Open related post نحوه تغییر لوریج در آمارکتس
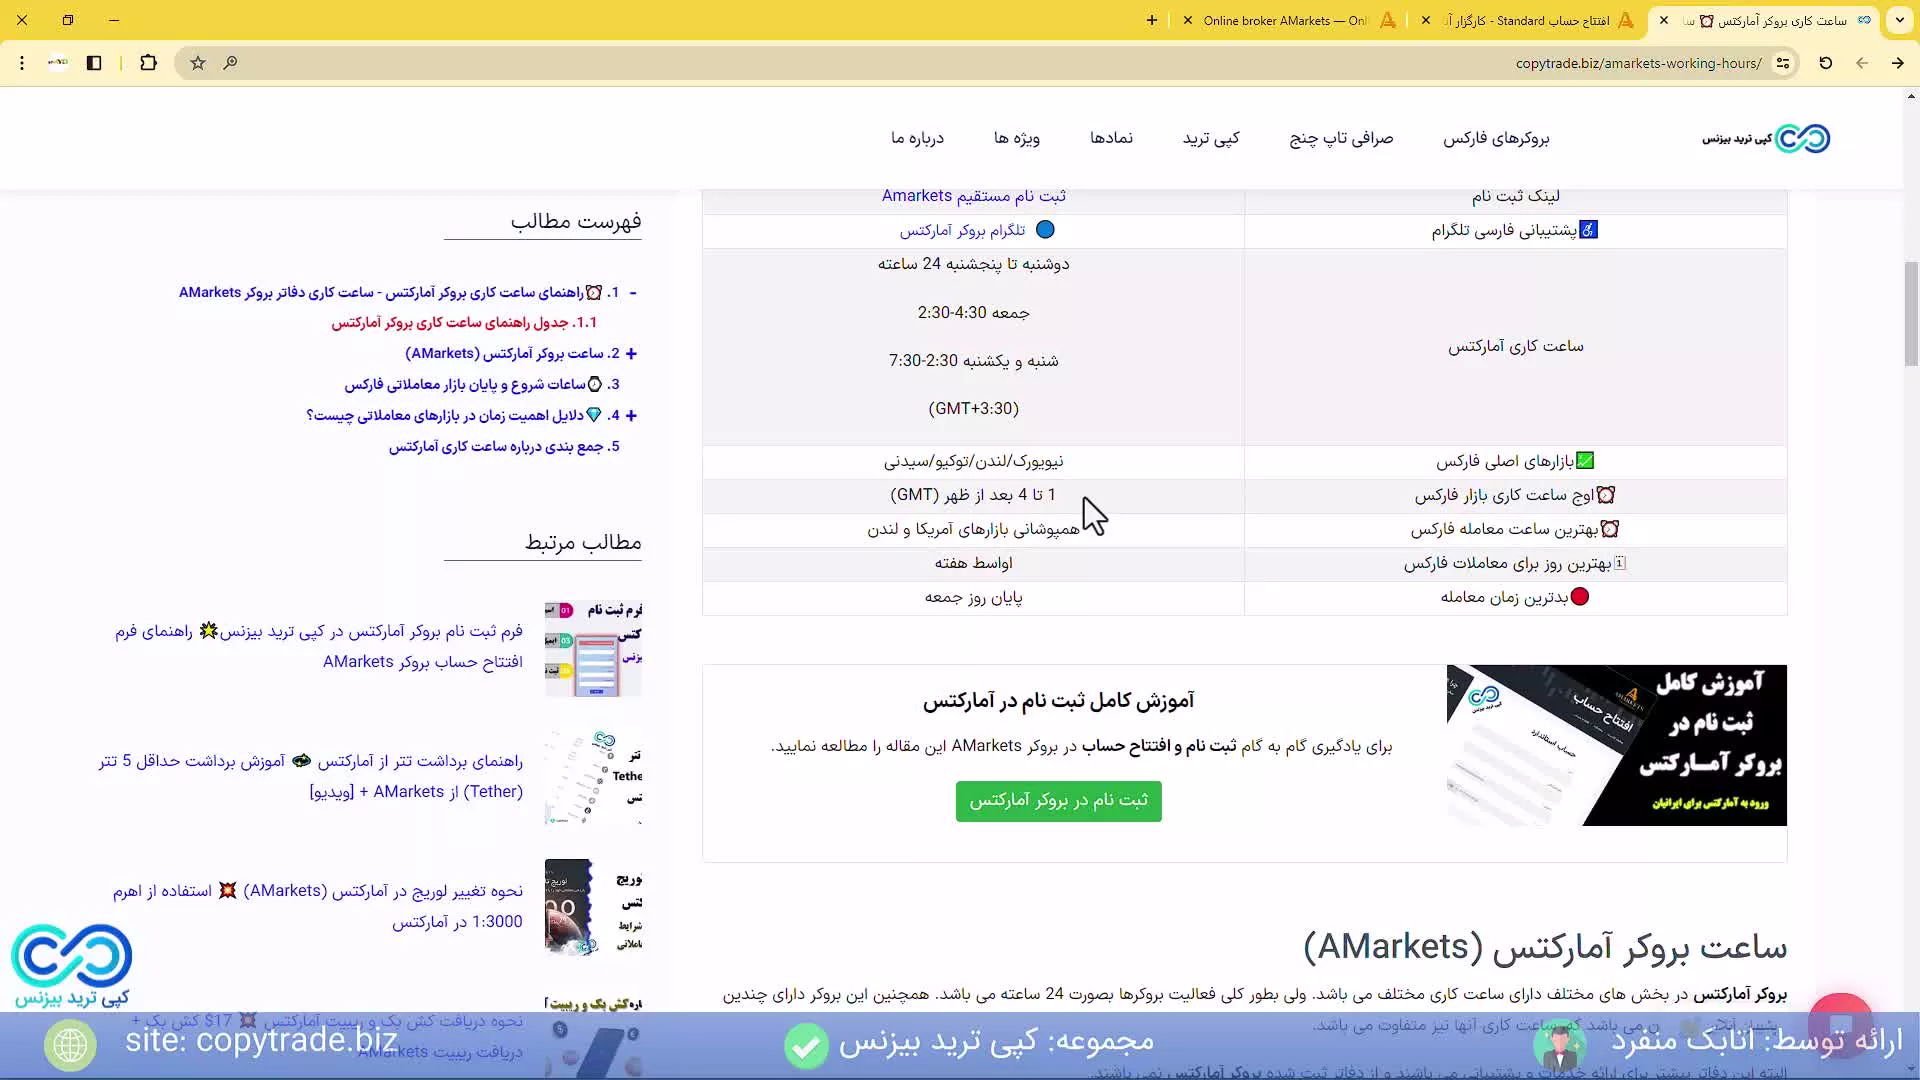The width and height of the screenshot is (1920, 1080). tap(318, 906)
